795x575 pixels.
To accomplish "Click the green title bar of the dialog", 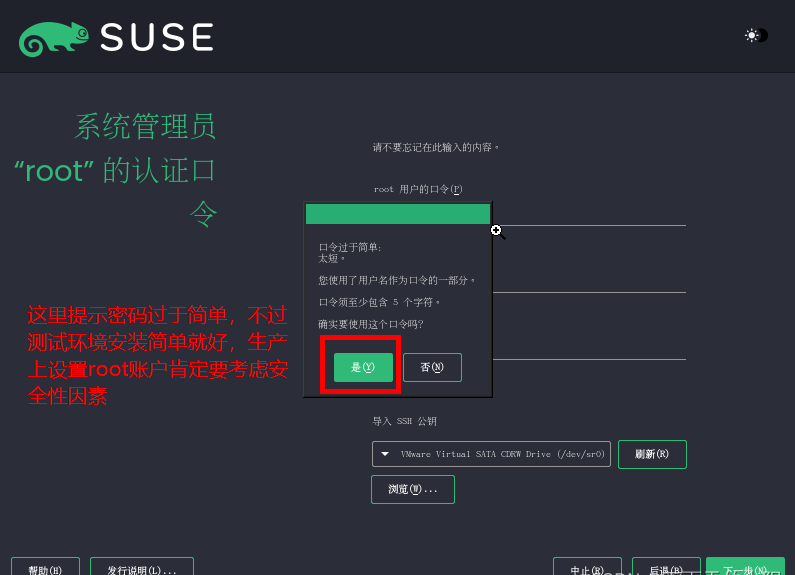I will click(x=397, y=214).
